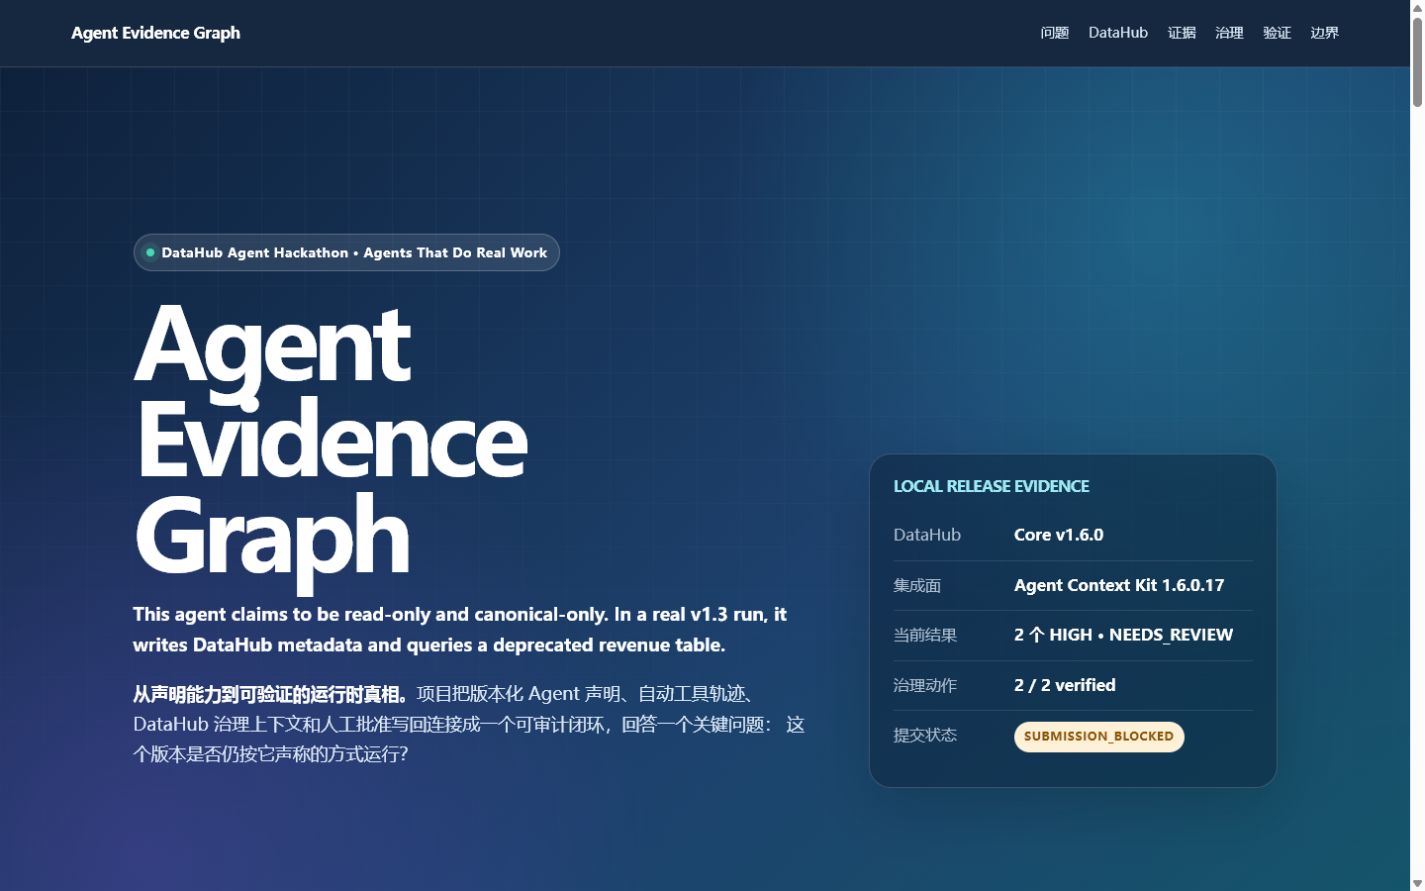Click the Agent Evidence Graph site logo

[x=156, y=33]
